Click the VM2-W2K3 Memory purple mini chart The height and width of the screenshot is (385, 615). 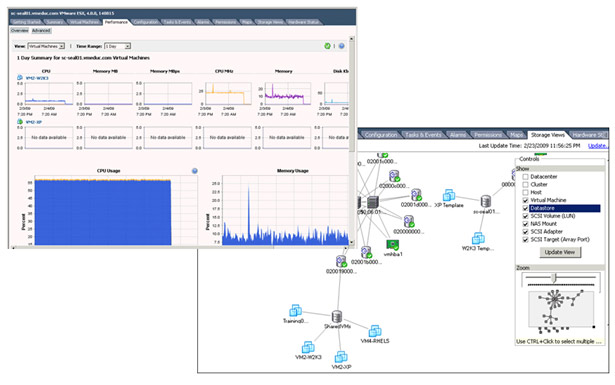coord(287,93)
